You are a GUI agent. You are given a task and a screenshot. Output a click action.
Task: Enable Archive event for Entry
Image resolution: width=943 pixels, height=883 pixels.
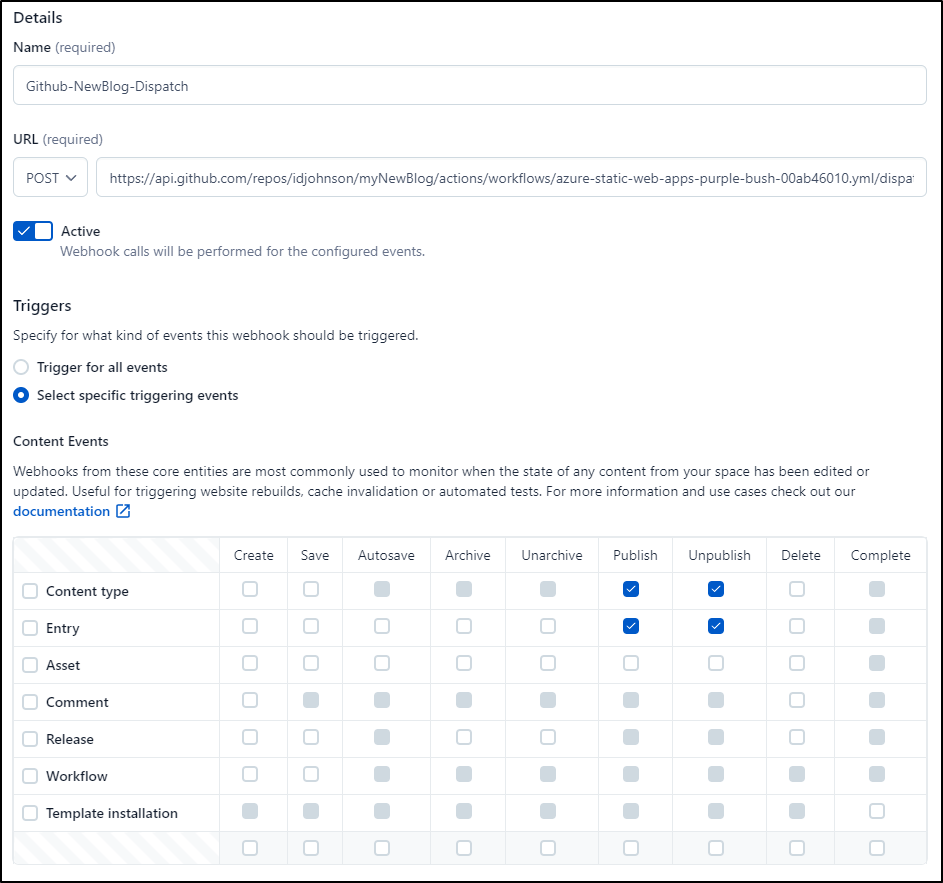click(464, 626)
